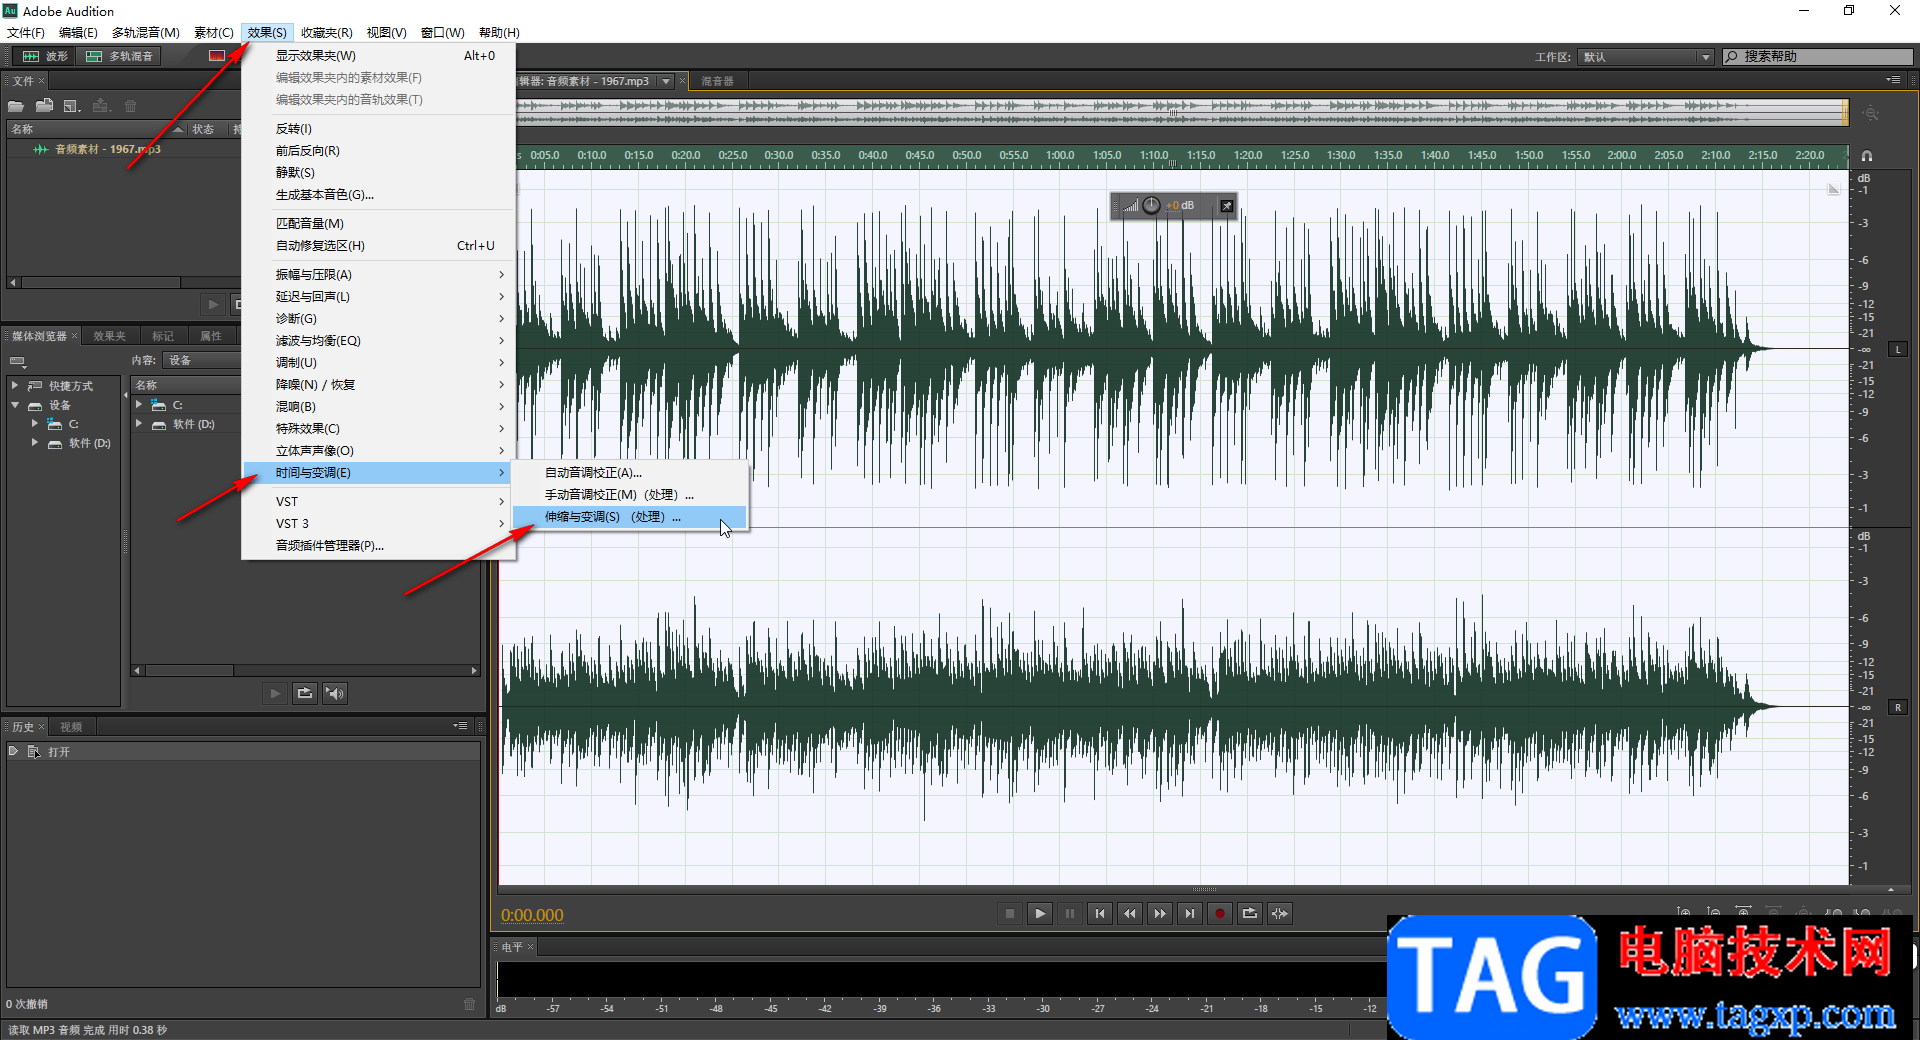Screen dimensions: 1920x1040
Task: Jump to the previous marker in transport
Action: point(1100,913)
